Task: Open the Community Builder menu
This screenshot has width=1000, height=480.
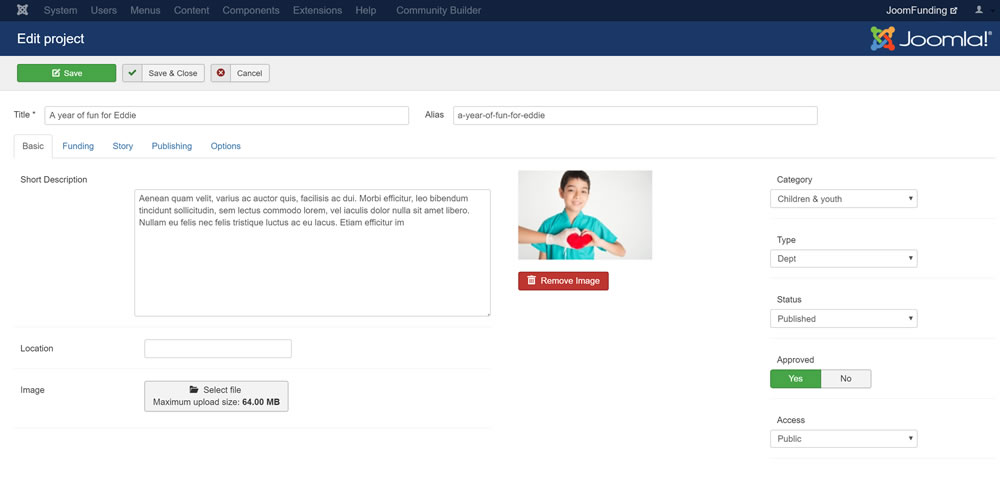Action: (x=439, y=10)
